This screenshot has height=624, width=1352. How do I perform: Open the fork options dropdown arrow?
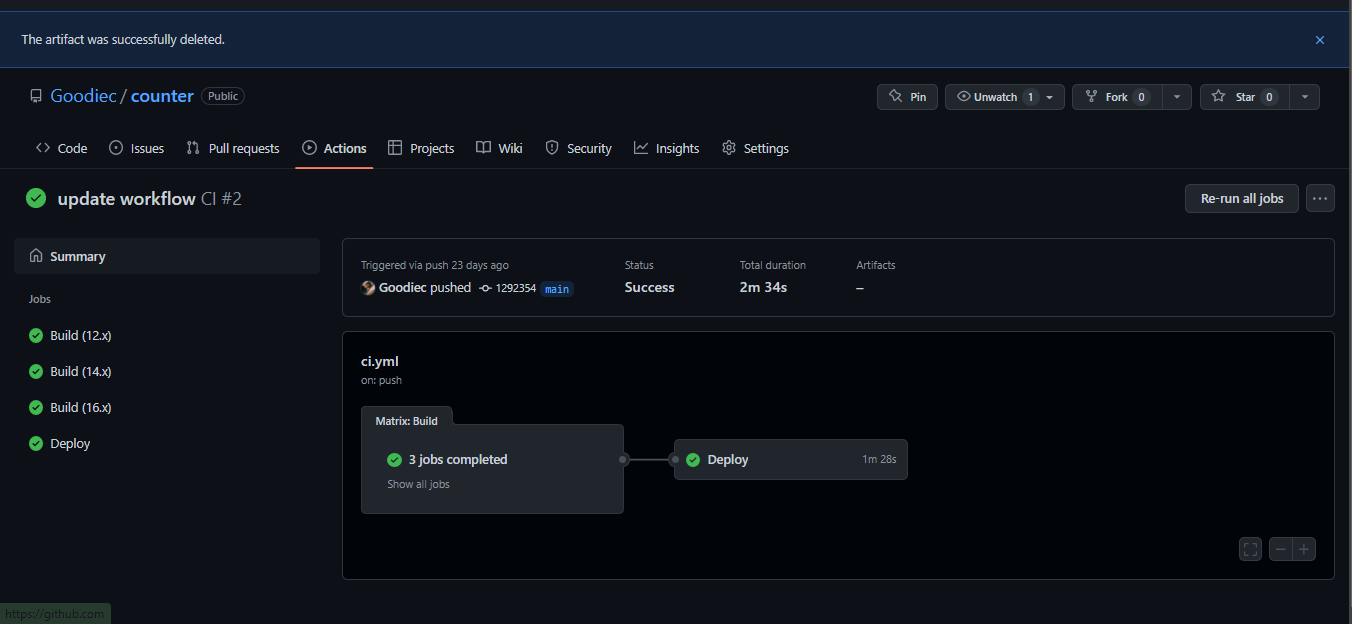pos(1176,97)
